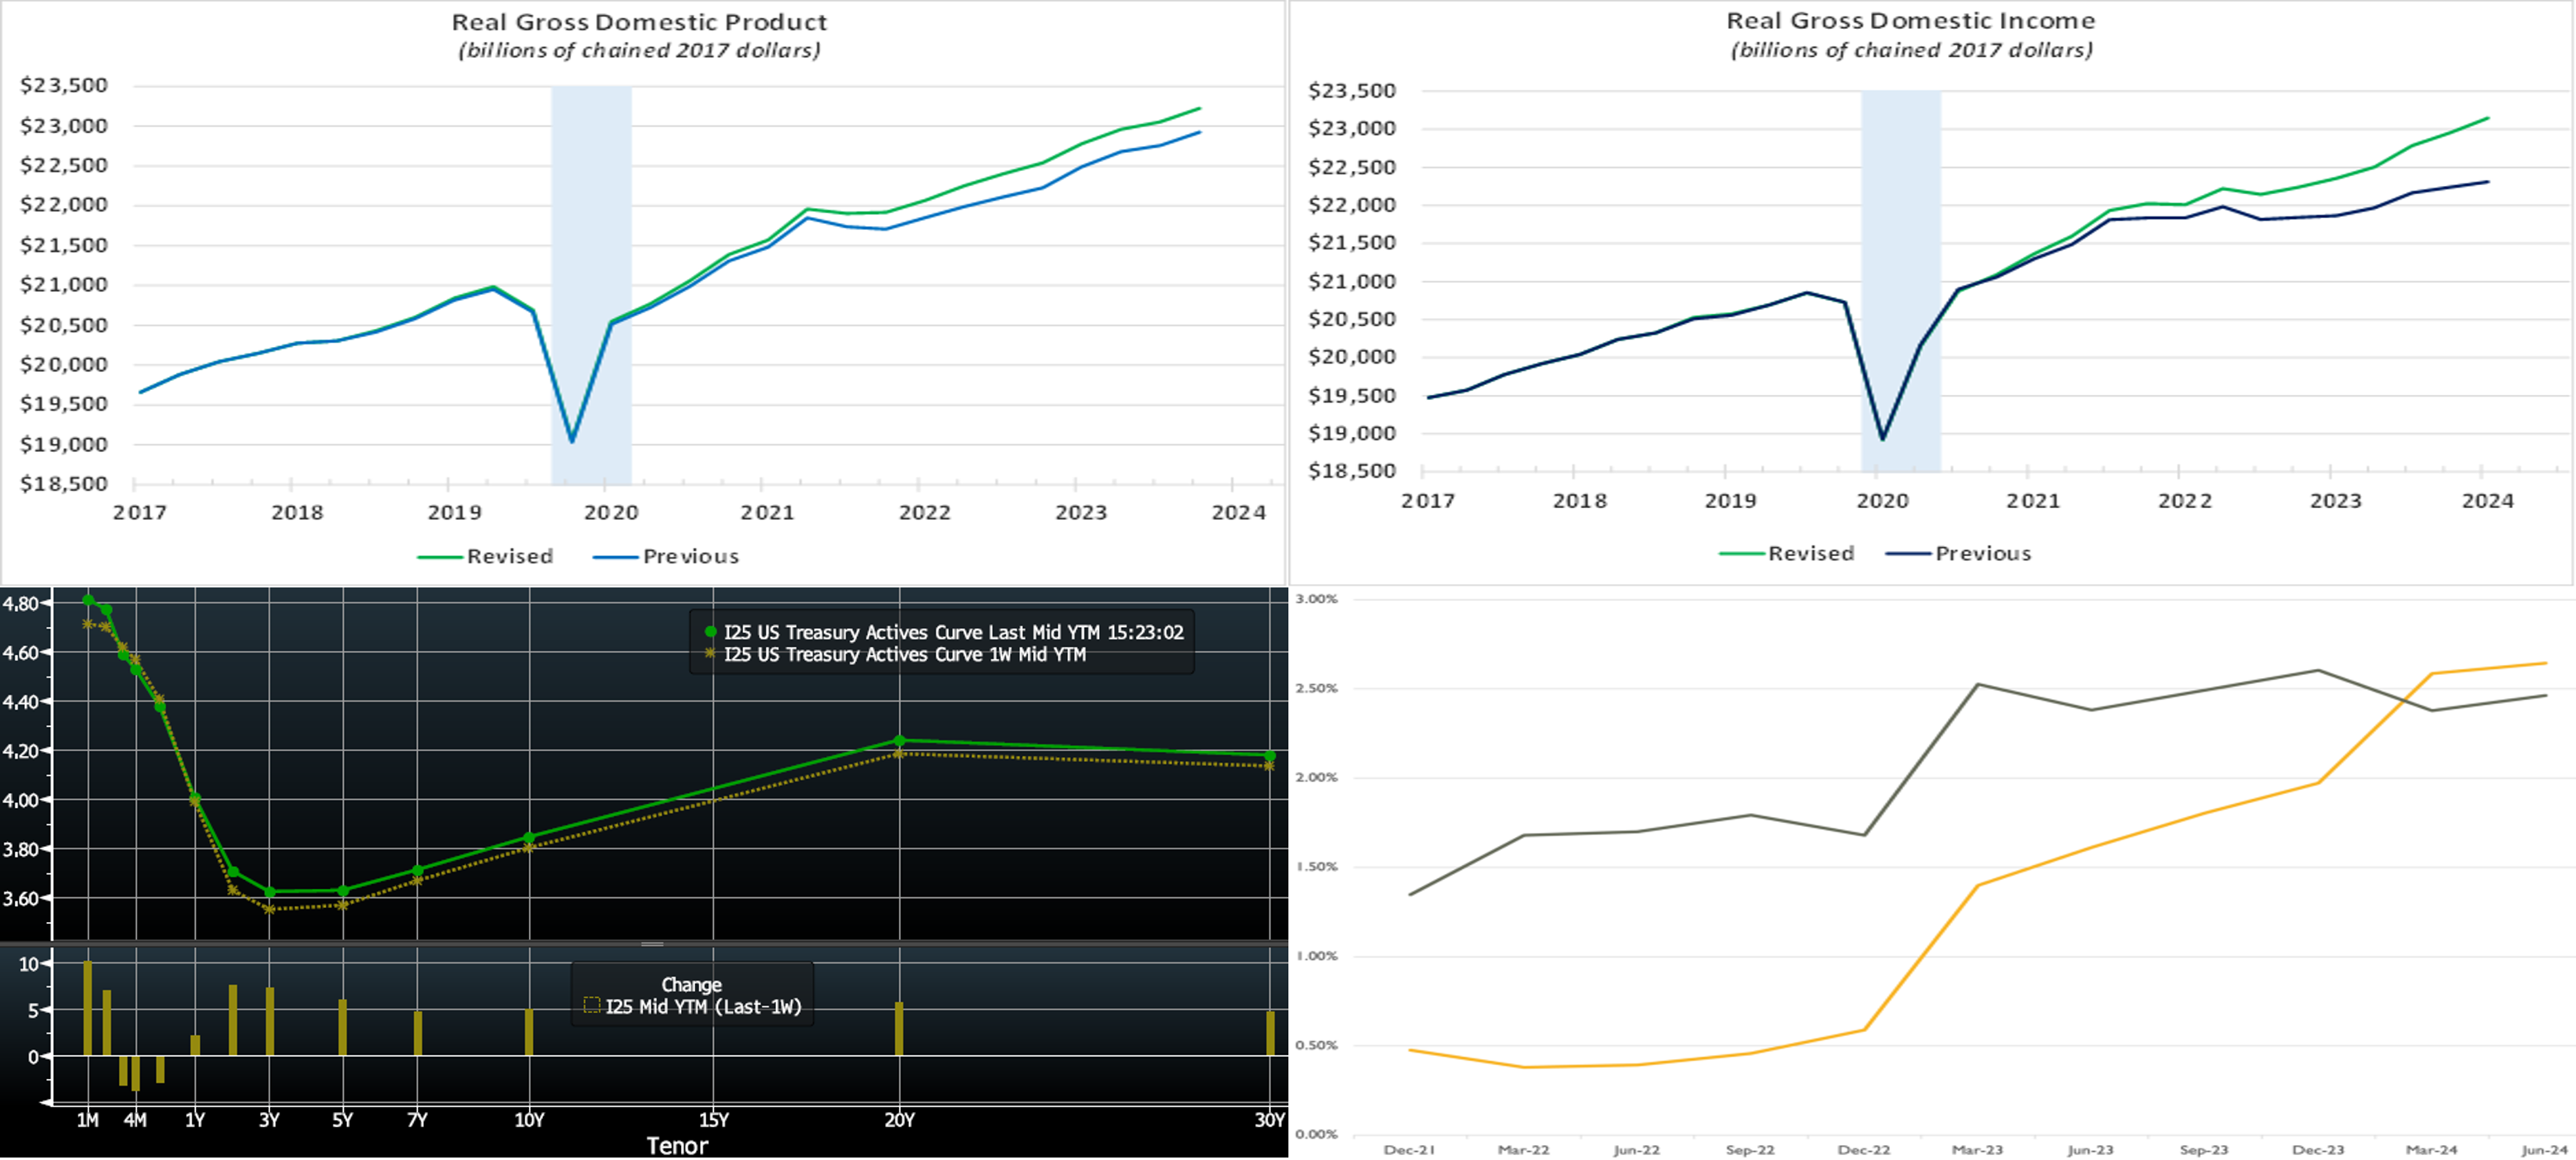Click the divider grip between curve and Change panels
Image resolution: width=2576 pixels, height=1160 pixels.
(x=652, y=944)
